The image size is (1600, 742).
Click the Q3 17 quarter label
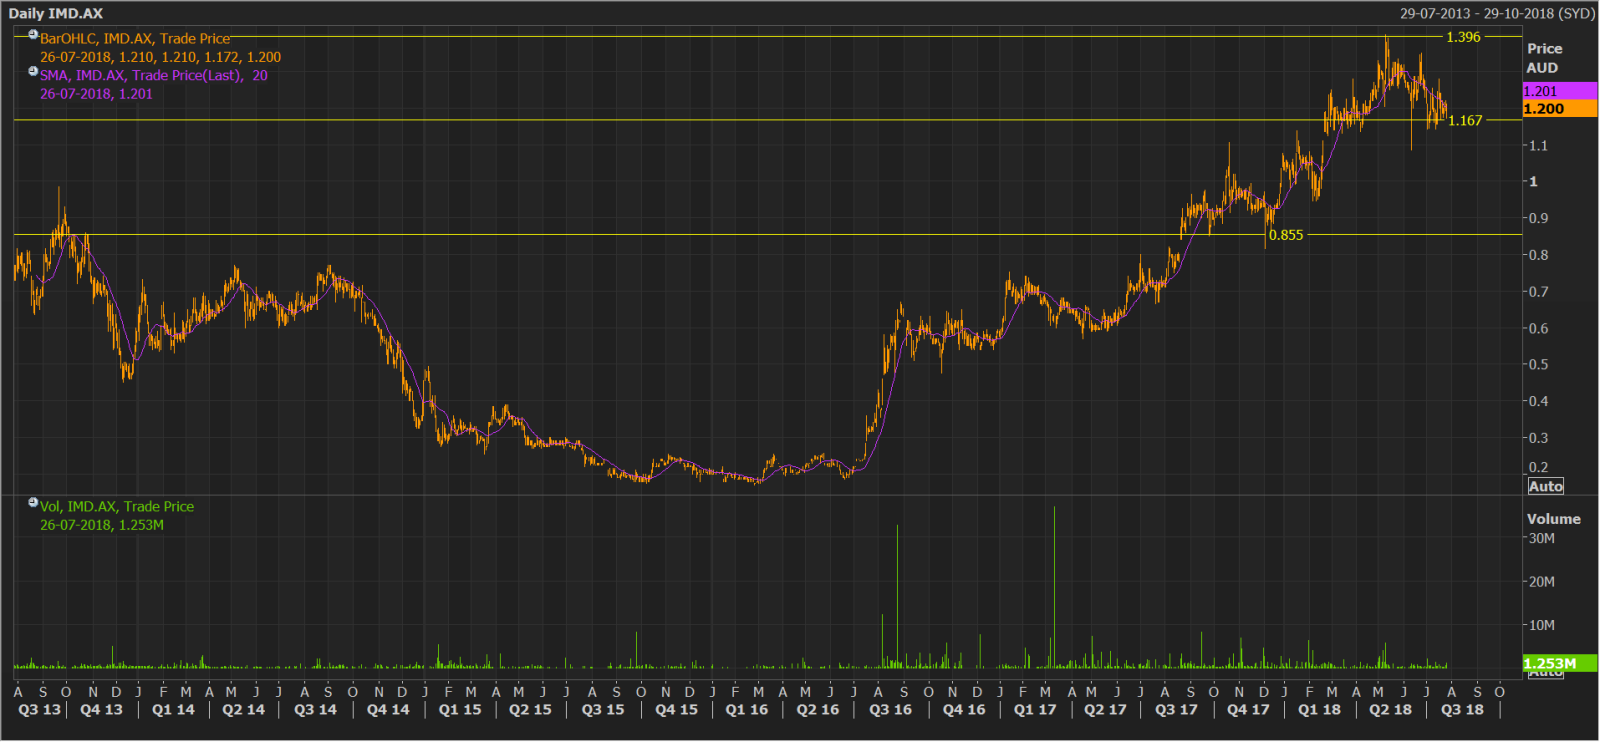[1177, 709]
